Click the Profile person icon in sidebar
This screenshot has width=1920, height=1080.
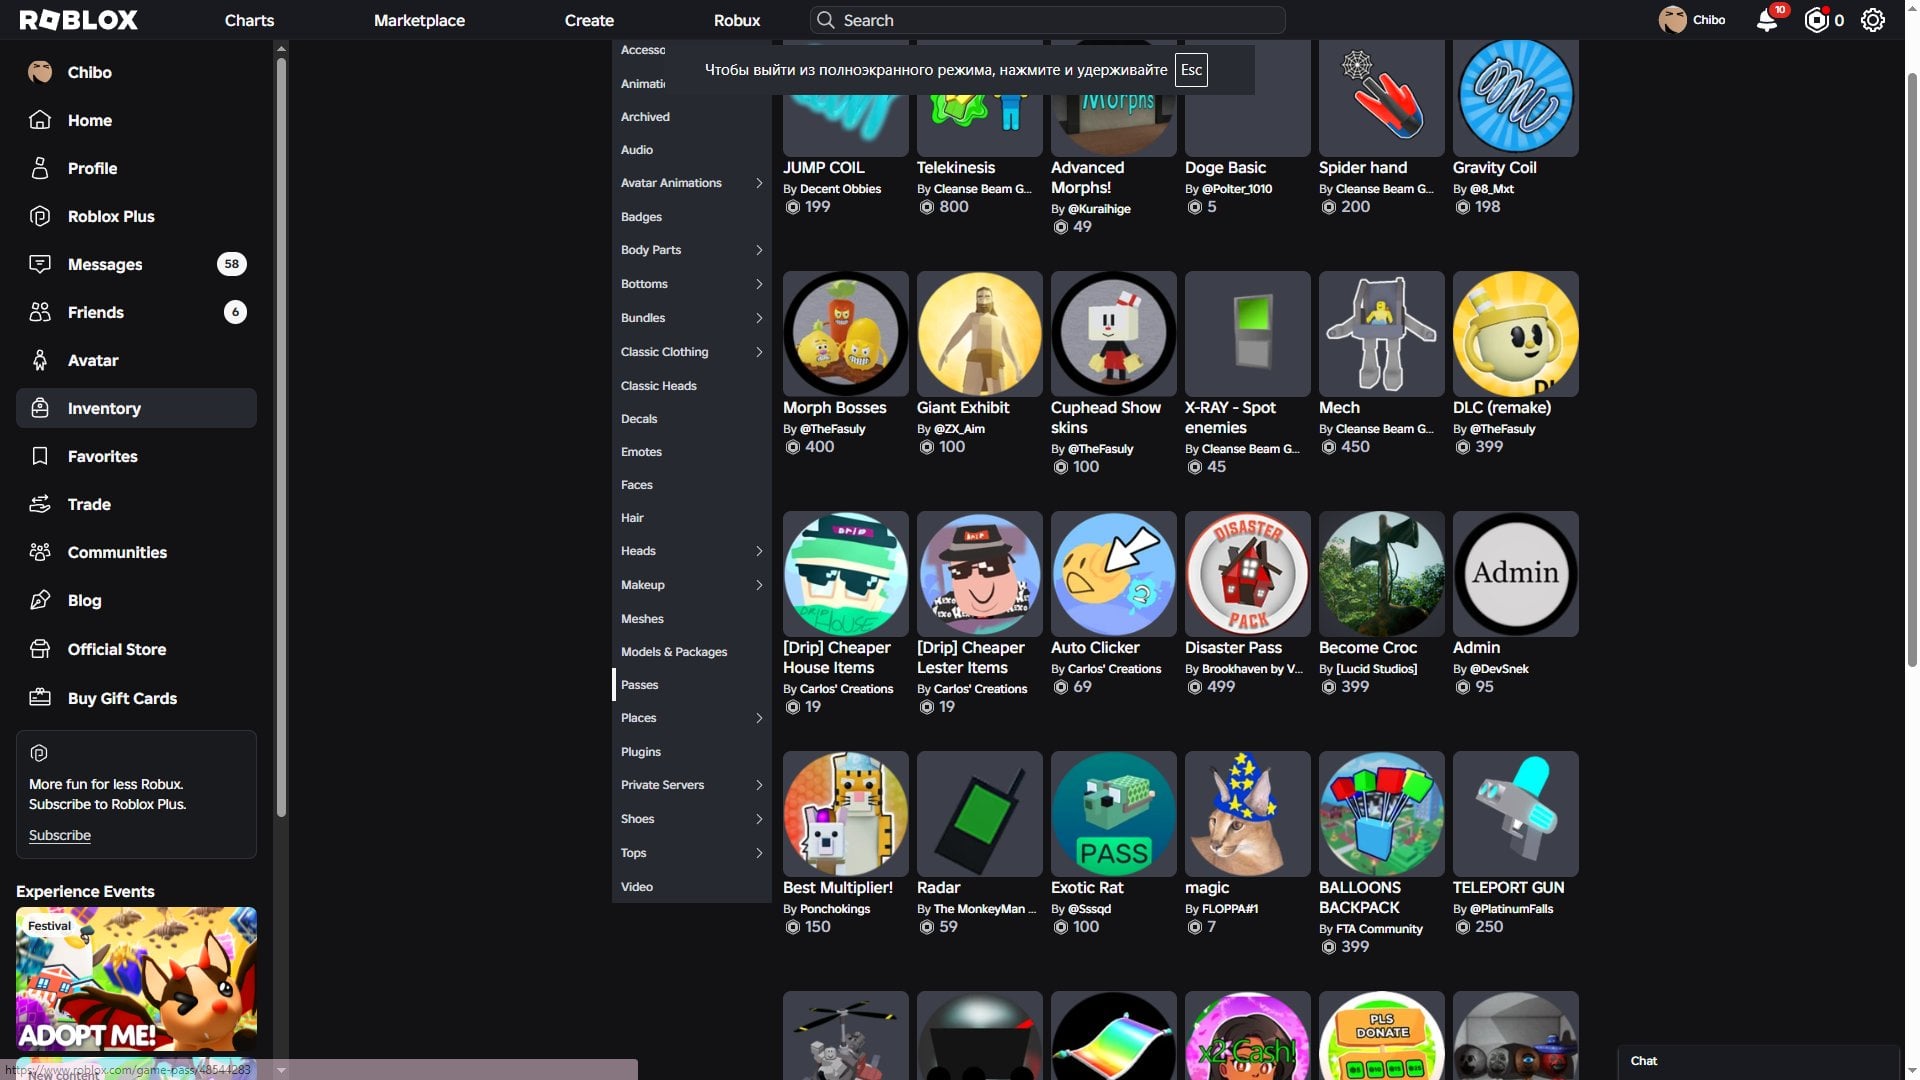coord(40,168)
